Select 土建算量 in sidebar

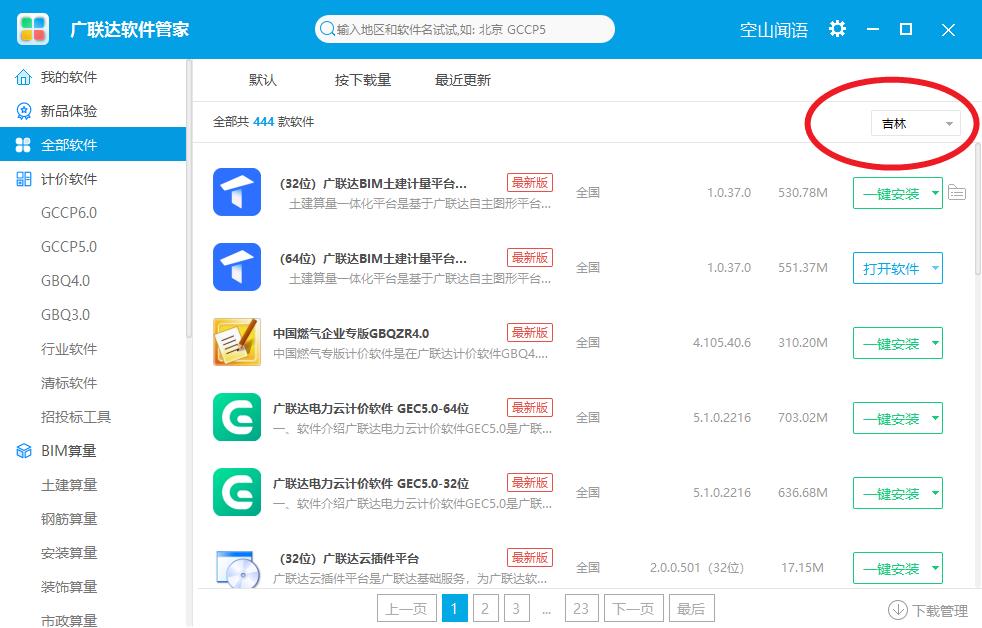click(x=69, y=485)
